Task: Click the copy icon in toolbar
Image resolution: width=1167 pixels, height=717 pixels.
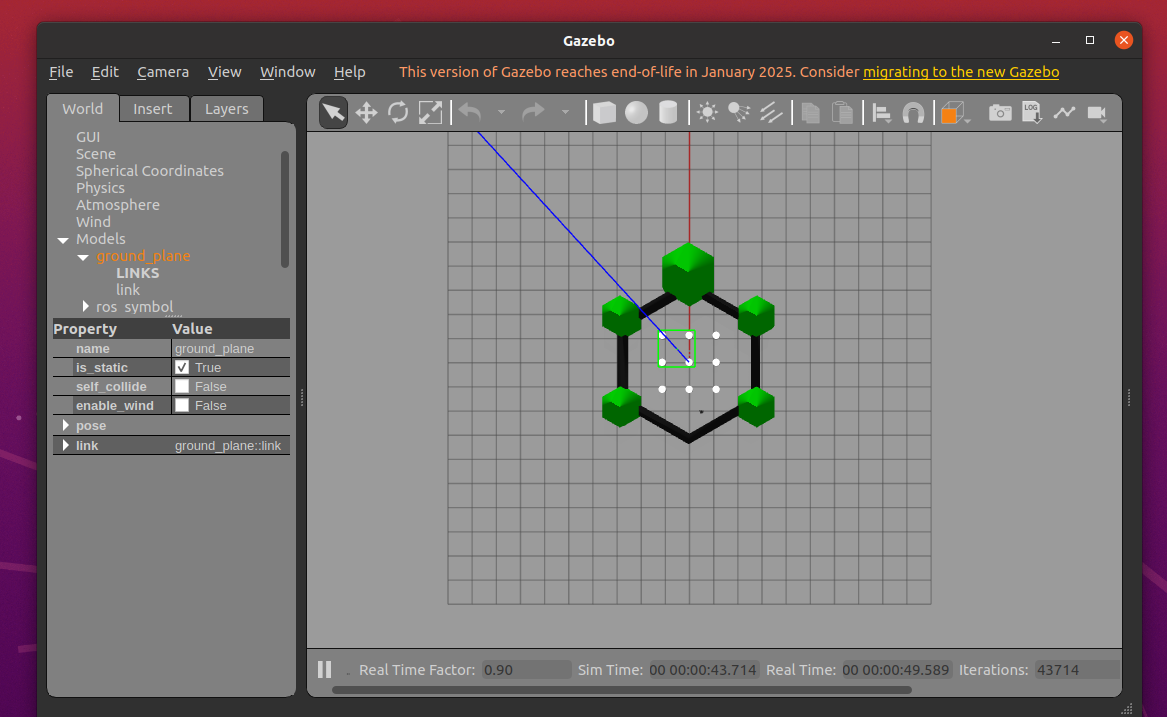Action: 810,112
